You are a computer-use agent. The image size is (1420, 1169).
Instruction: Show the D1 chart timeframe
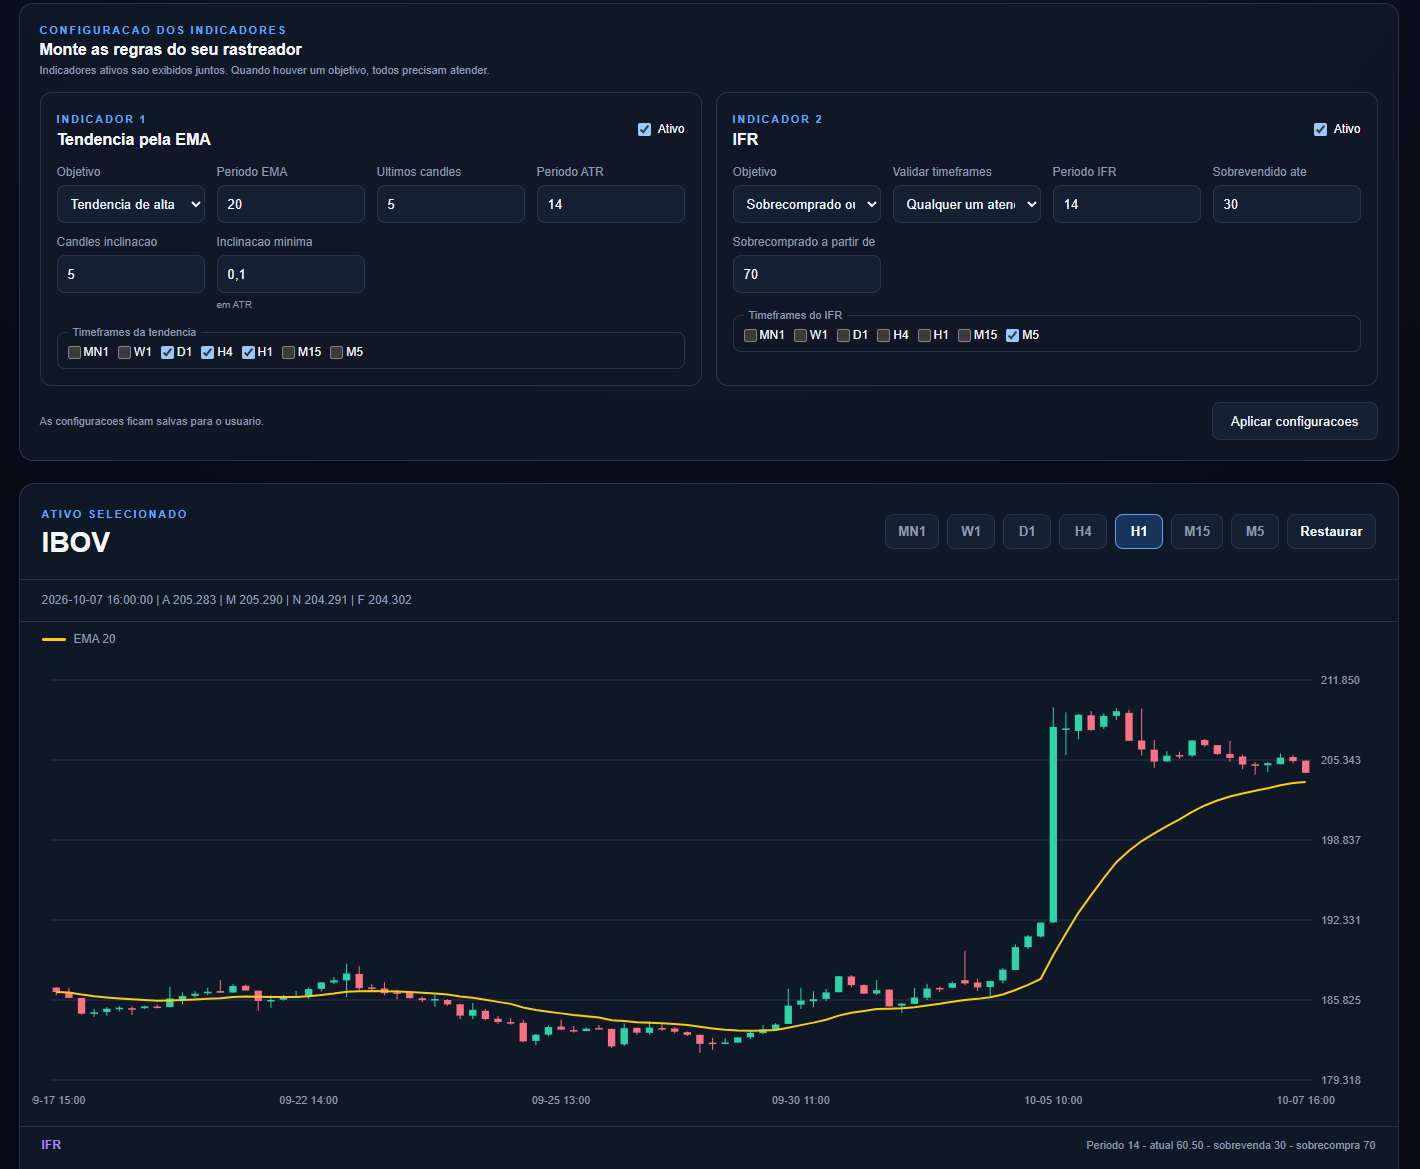pos(1027,532)
